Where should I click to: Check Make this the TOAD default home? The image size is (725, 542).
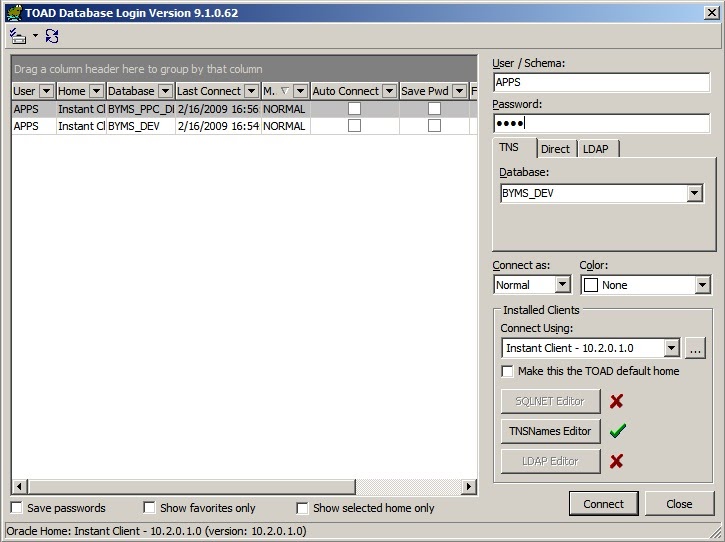point(507,371)
